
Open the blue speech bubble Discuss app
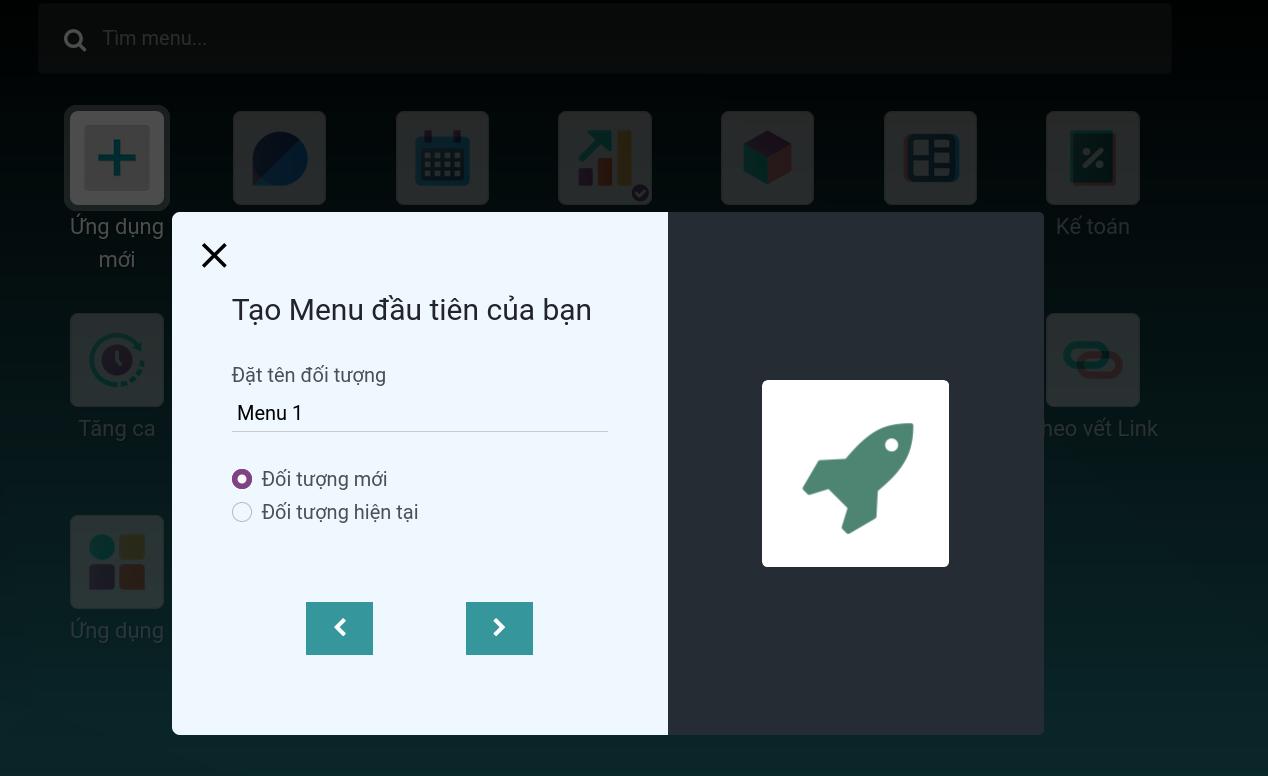point(280,158)
